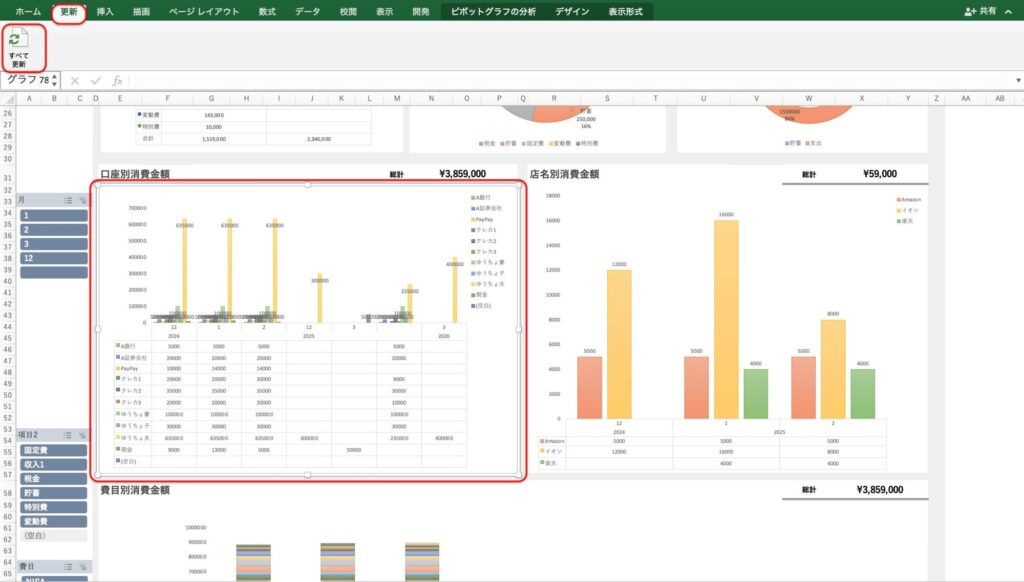Image resolution: width=1024 pixels, height=582 pixels.
Task: Click the name box stepper arrows
Action: coord(54,80)
